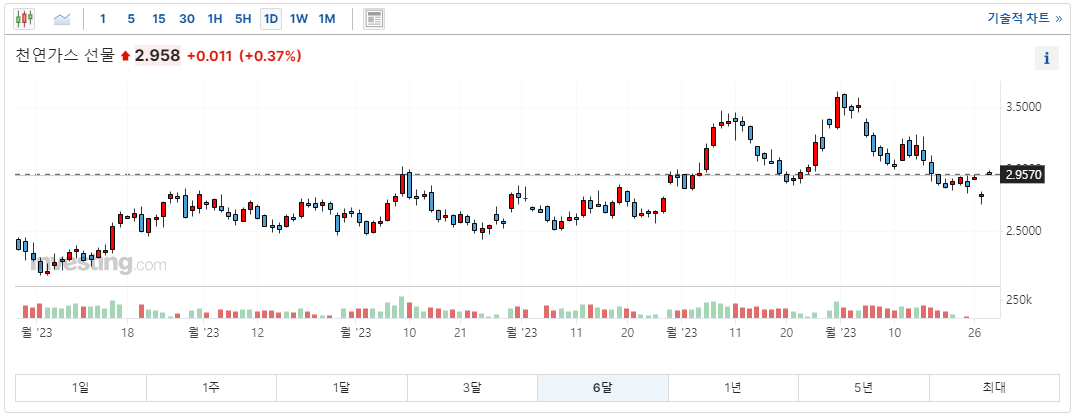
Task: Click the 250k volume axis label
Action: click(1019, 300)
